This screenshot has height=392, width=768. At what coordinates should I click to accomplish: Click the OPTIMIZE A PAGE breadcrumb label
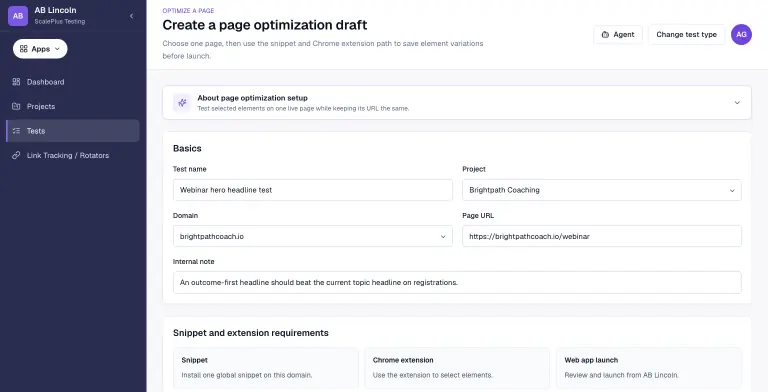pos(188,10)
